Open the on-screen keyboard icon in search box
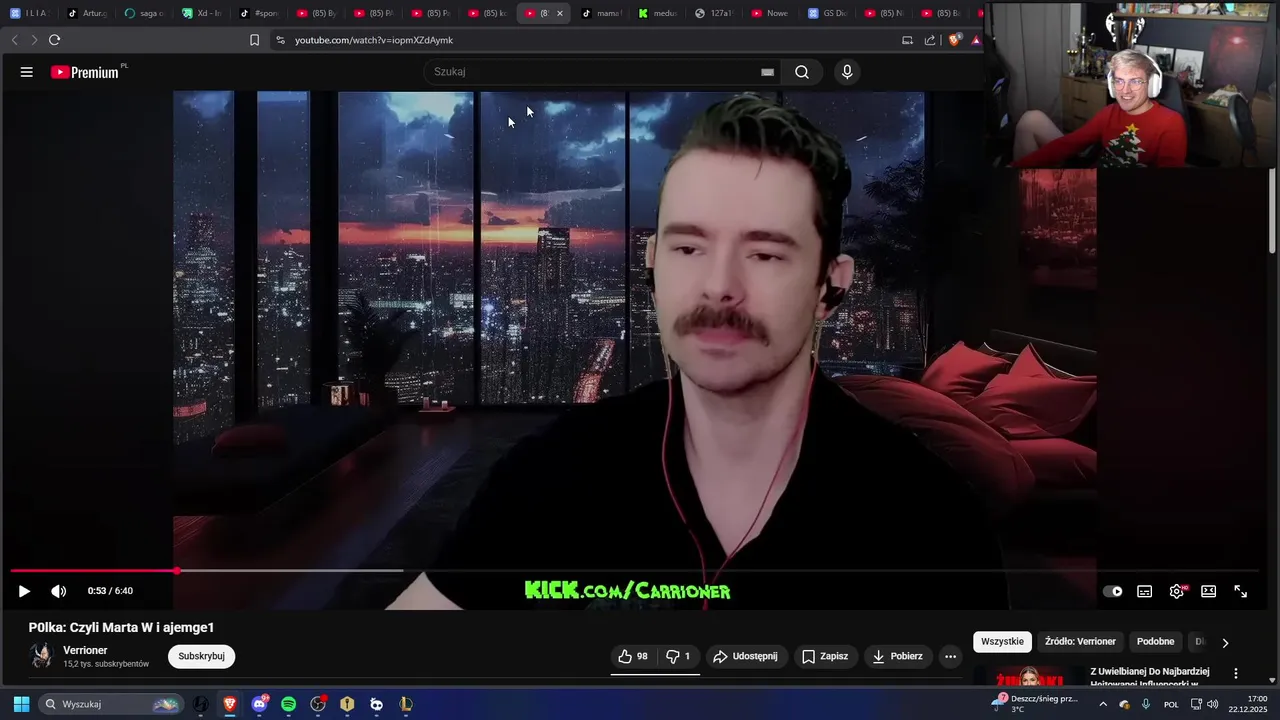Image resolution: width=1280 pixels, height=720 pixels. 767,72
